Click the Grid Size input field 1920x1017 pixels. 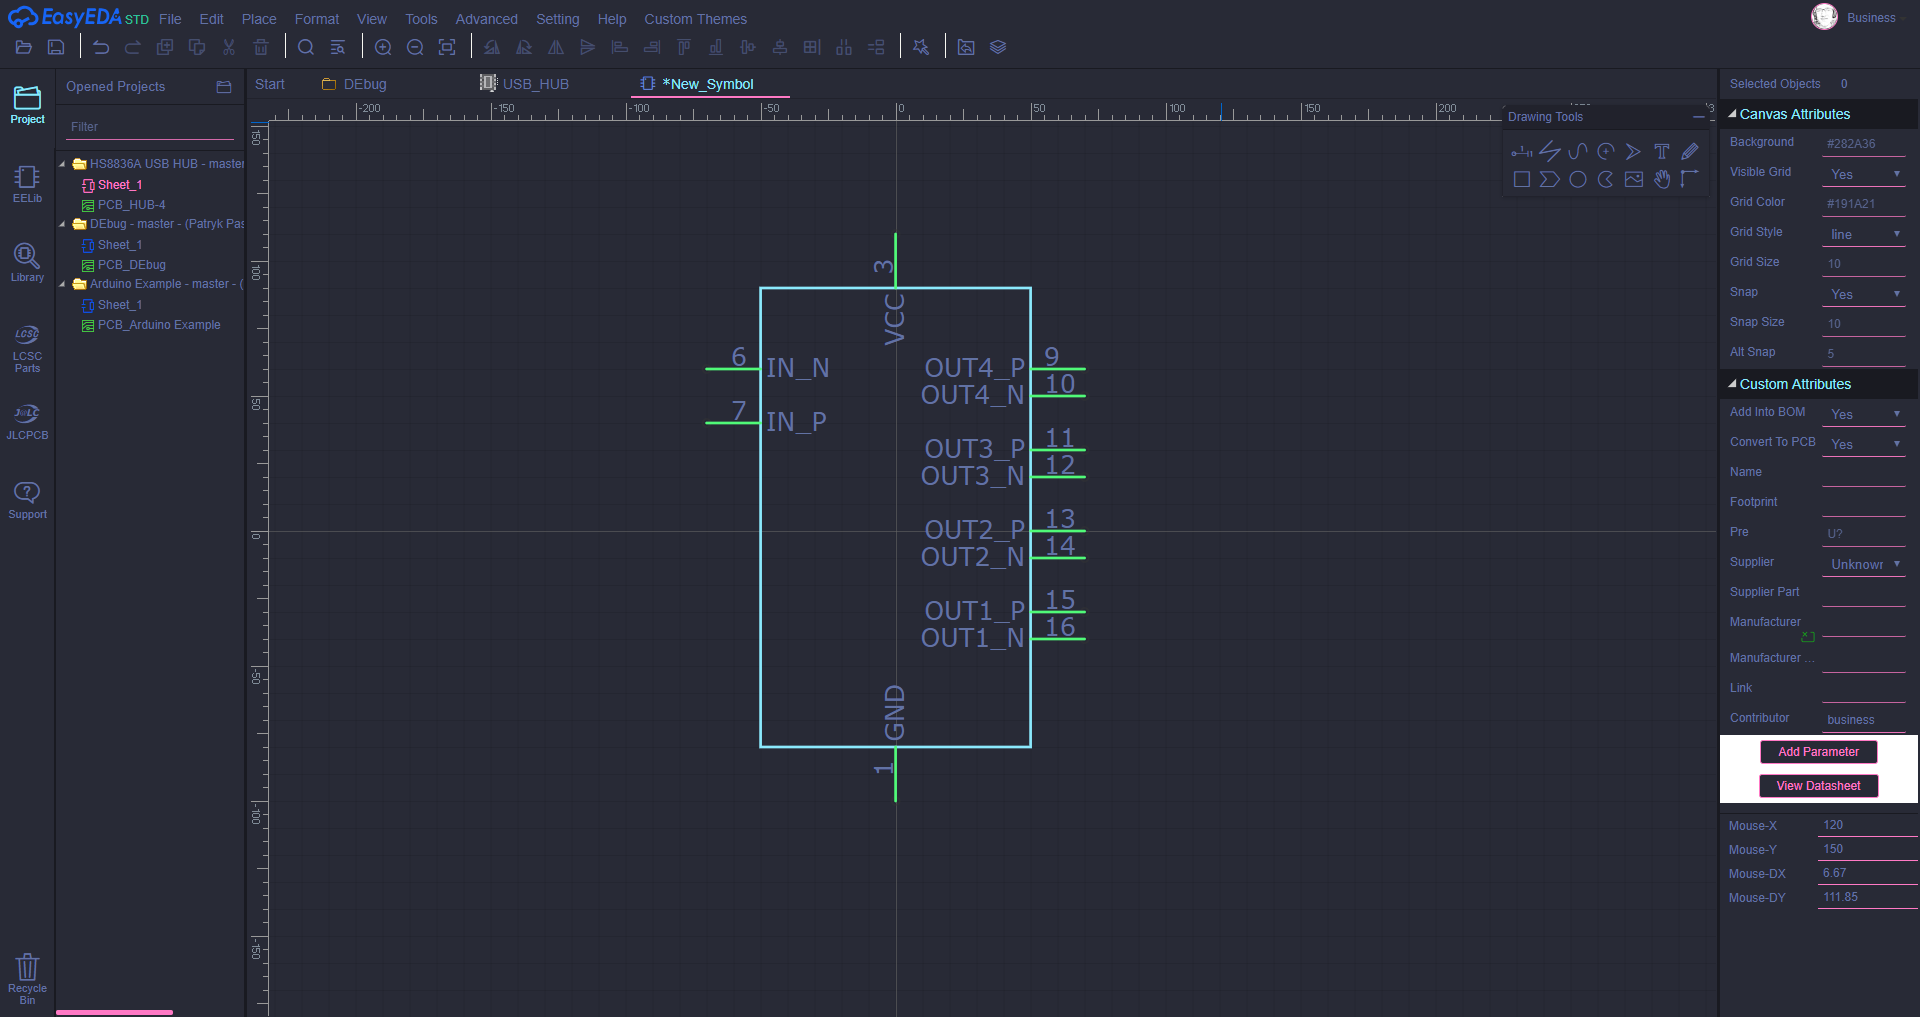[1864, 264]
